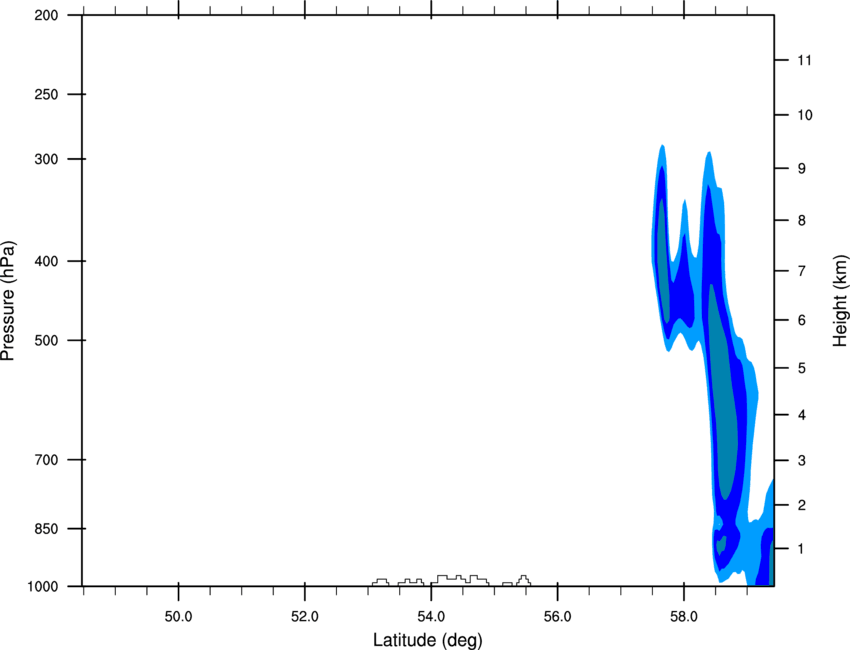Click the 56.0 latitude tick label
The width and height of the screenshot is (850, 650).
[x=558, y=617]
